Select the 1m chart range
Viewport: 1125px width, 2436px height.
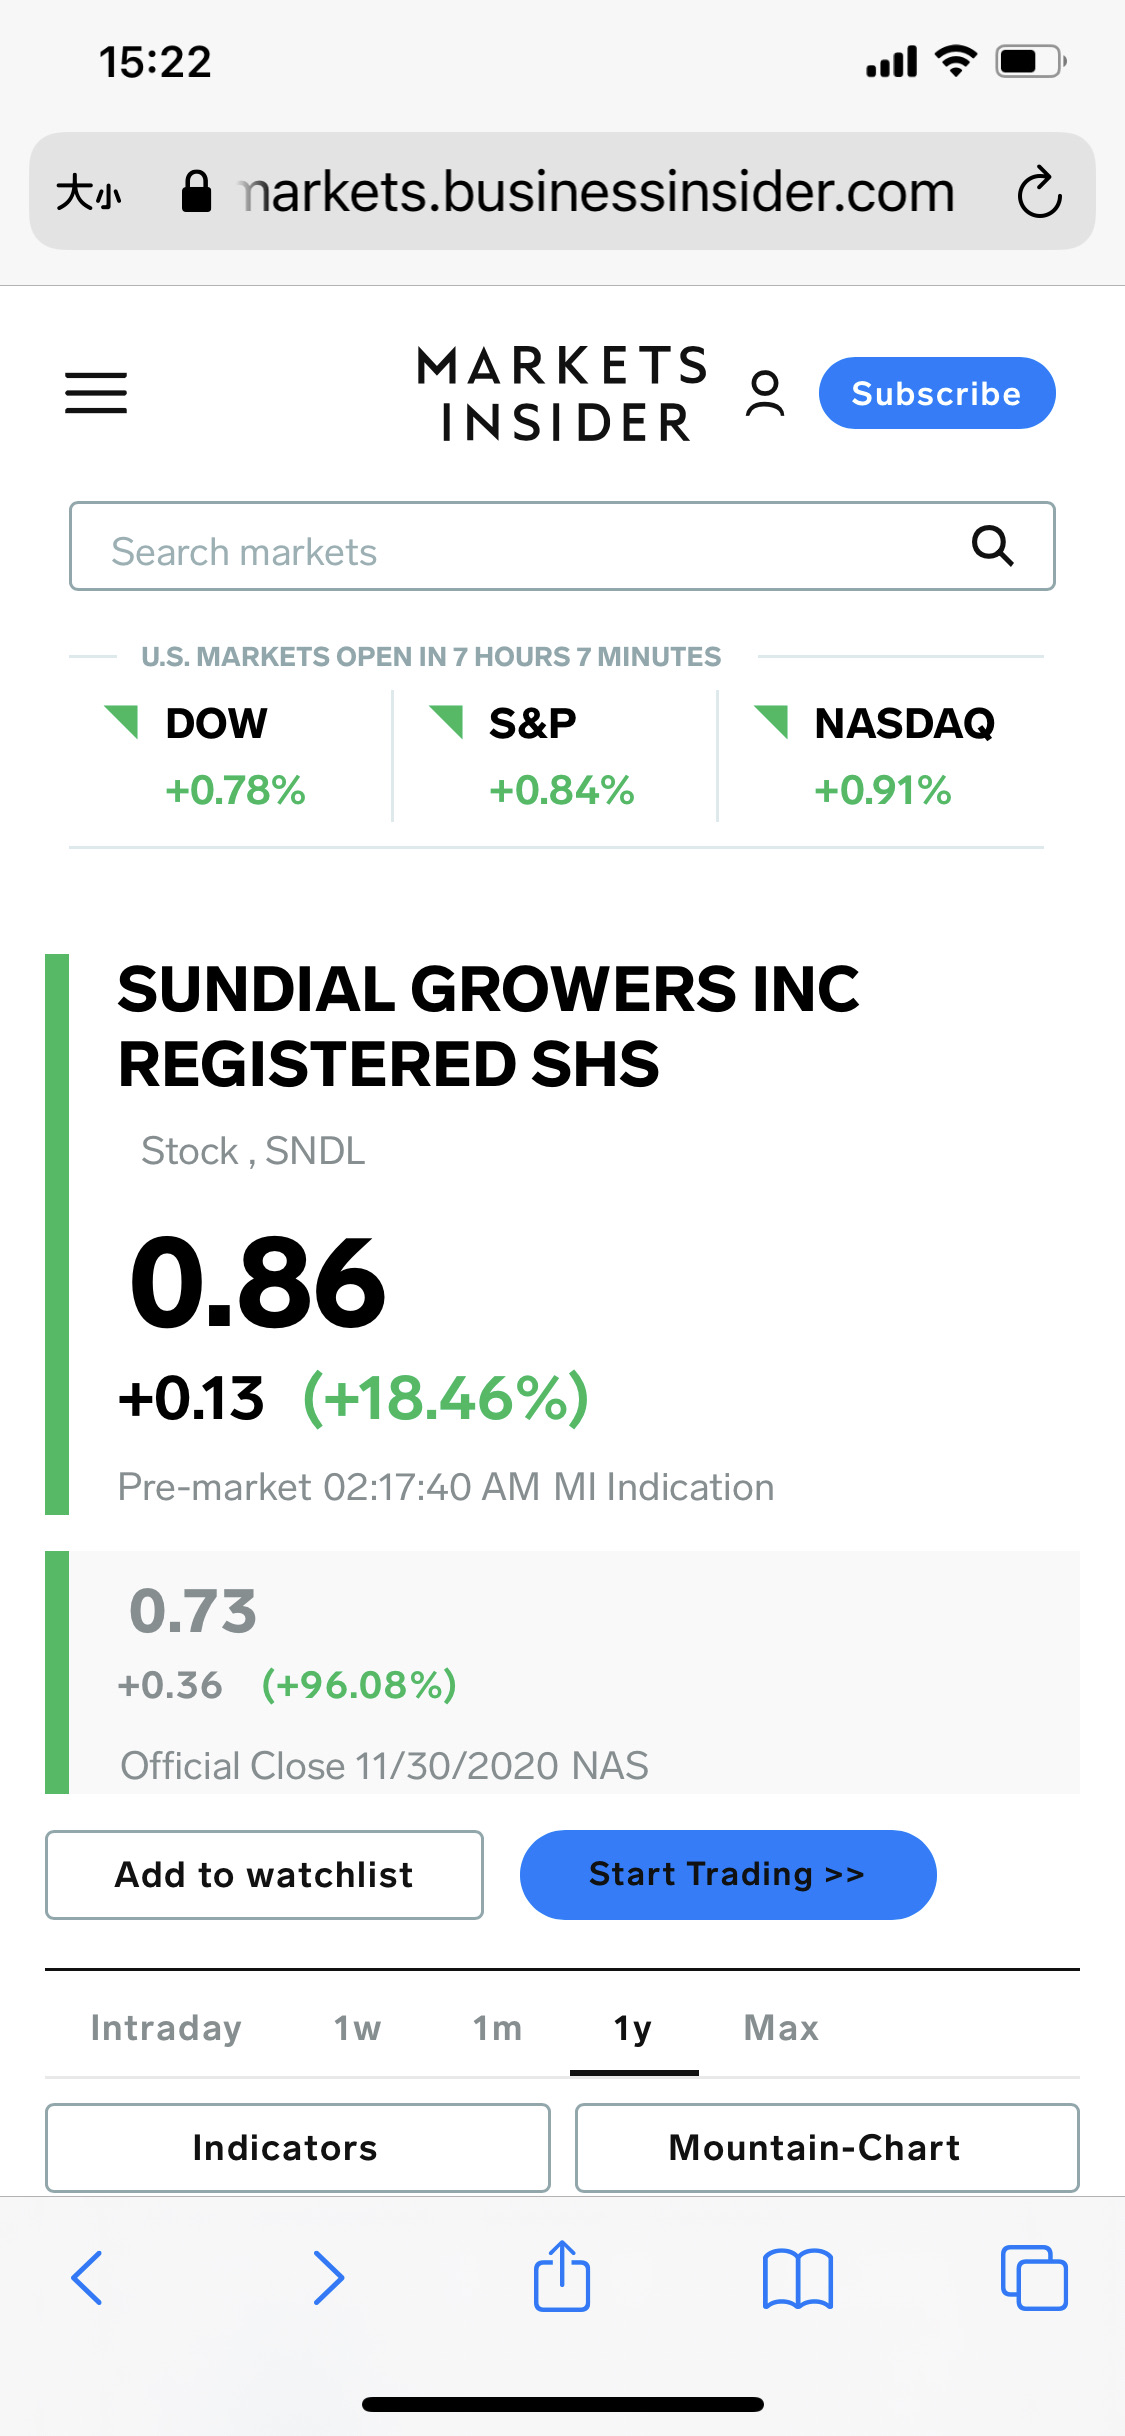coord(497,2028)
